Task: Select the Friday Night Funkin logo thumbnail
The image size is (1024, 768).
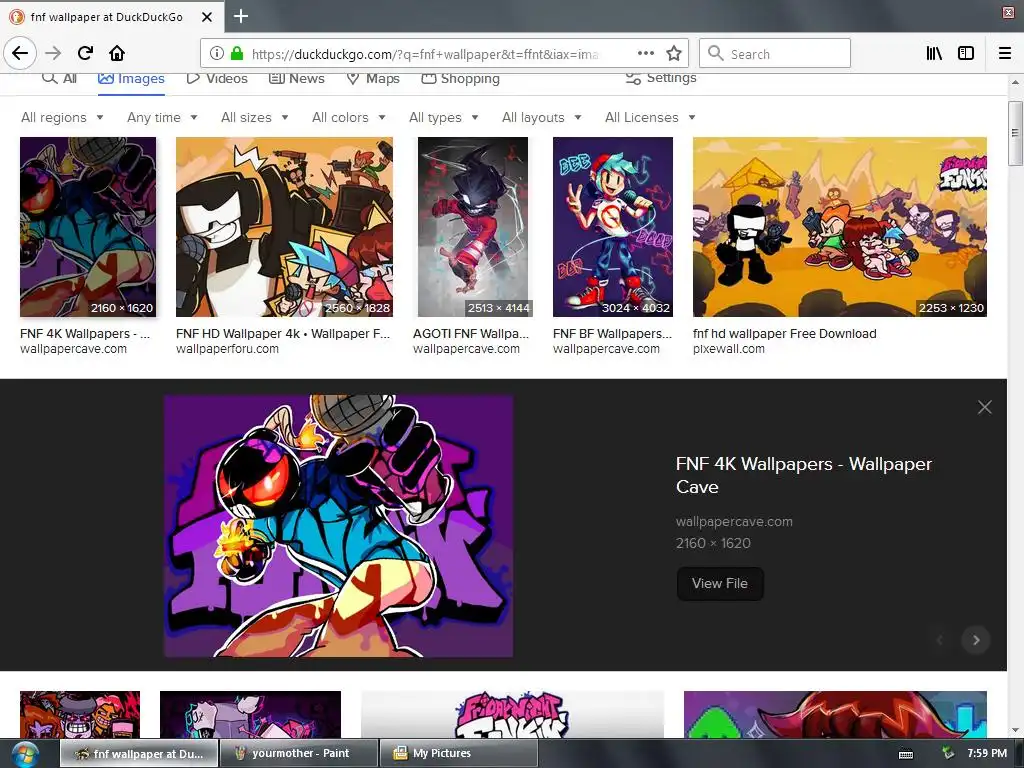Action: click(513, 714)
